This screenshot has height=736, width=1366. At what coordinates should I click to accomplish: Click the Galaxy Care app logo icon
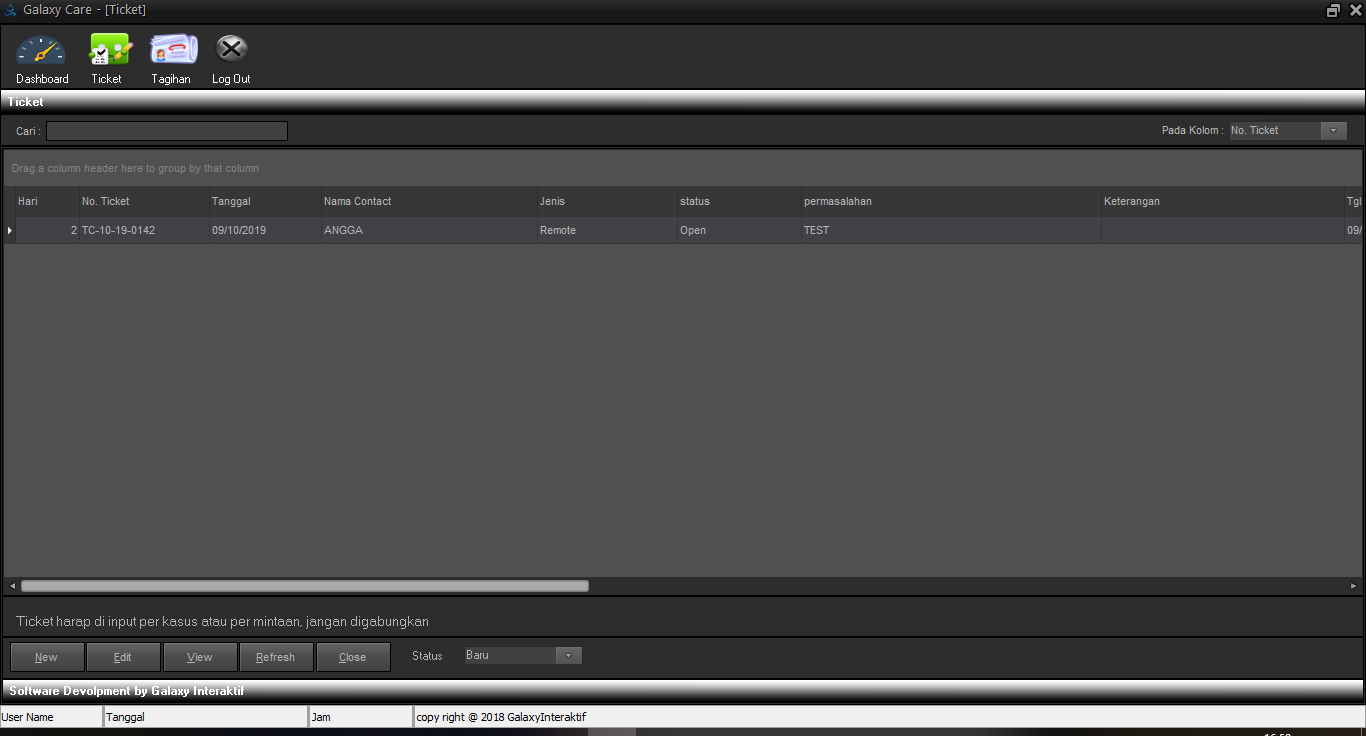pos(11,10)
